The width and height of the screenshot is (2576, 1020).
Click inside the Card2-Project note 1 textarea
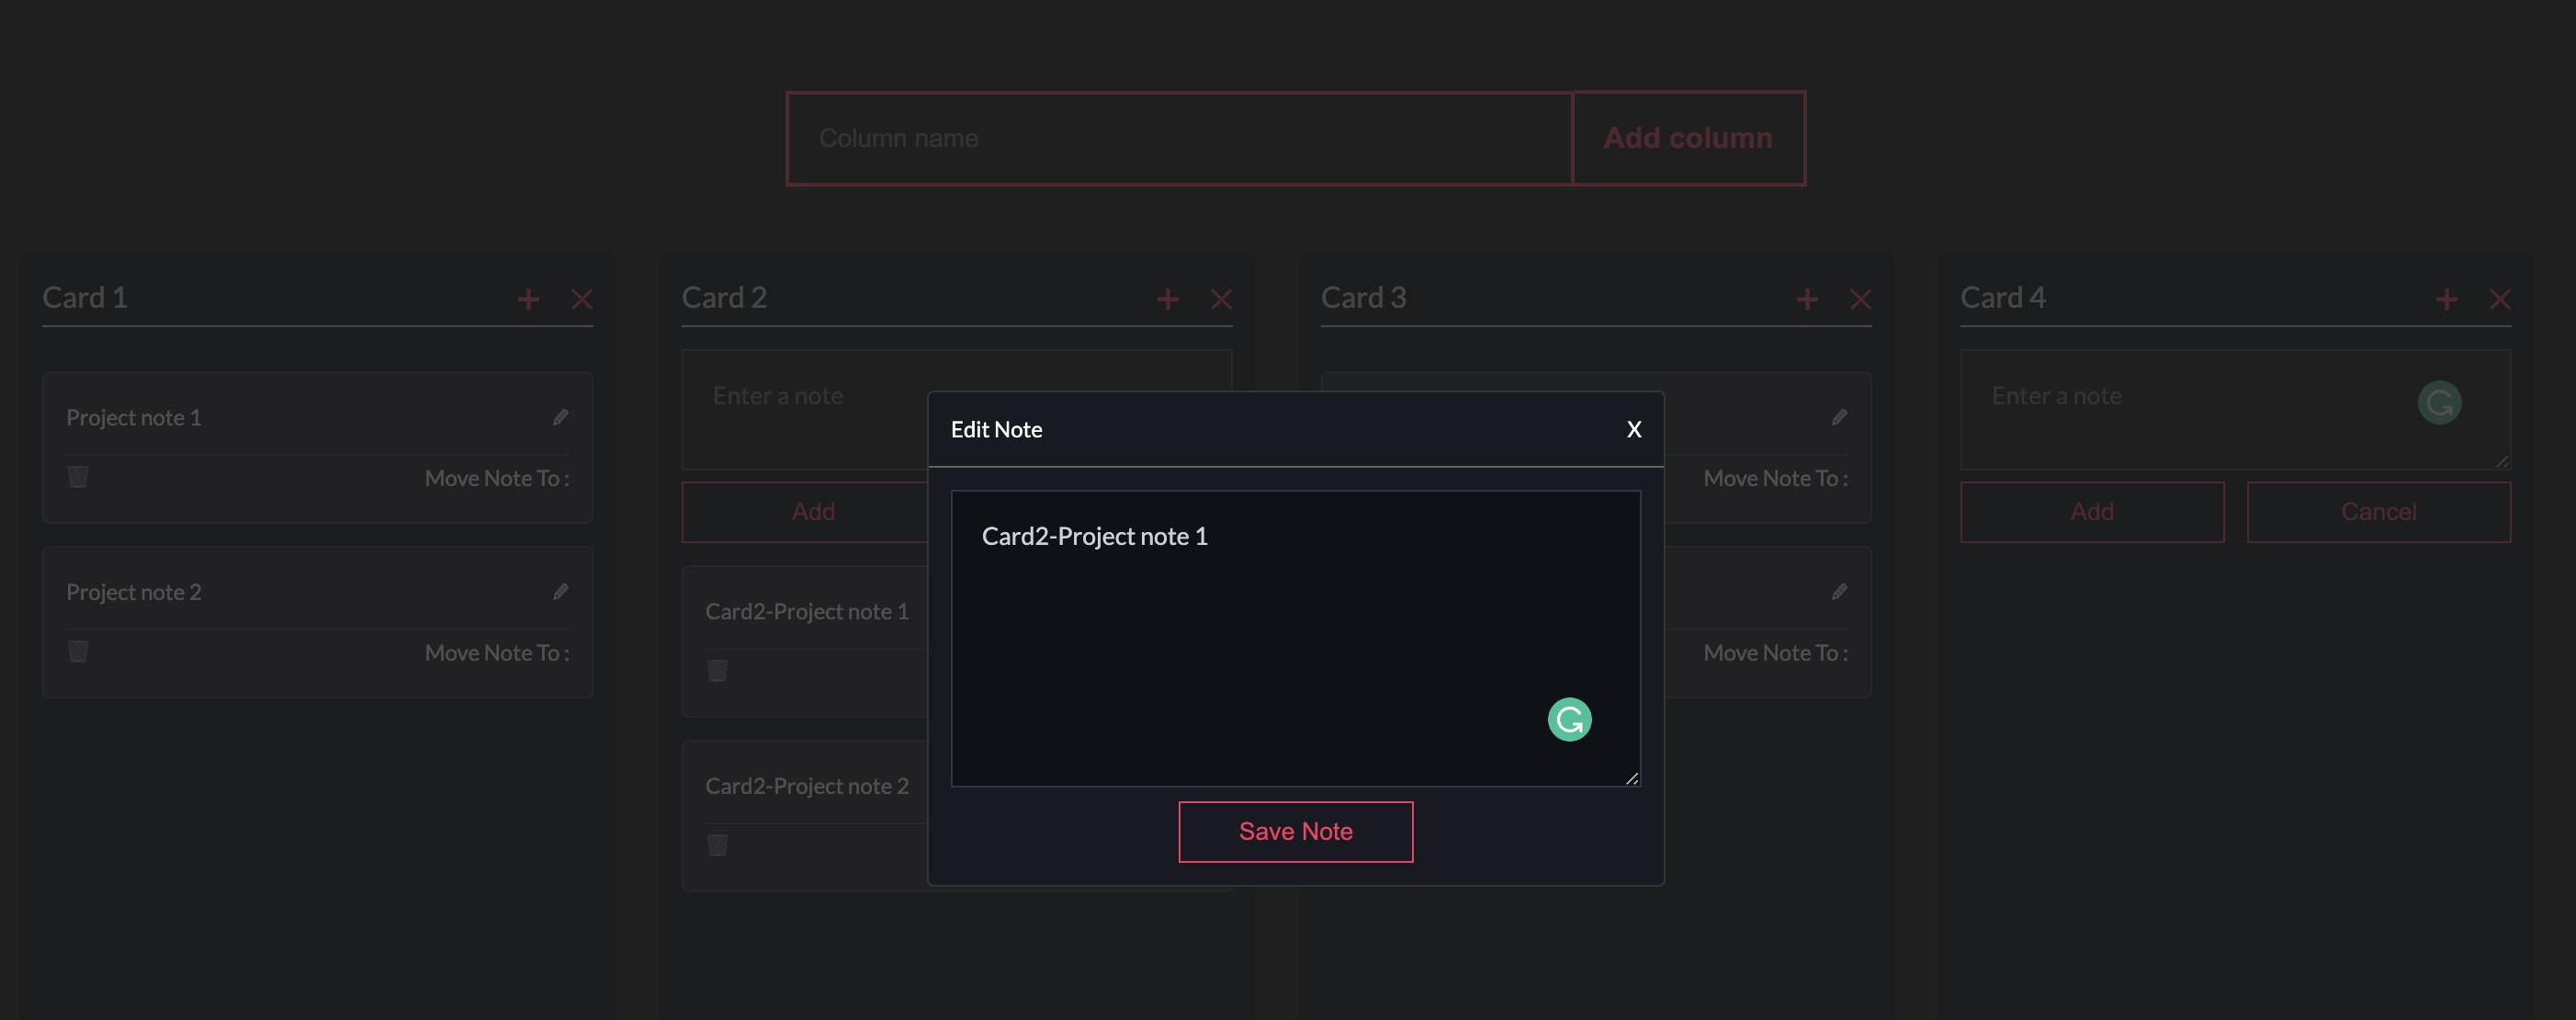click(1295, 636)
